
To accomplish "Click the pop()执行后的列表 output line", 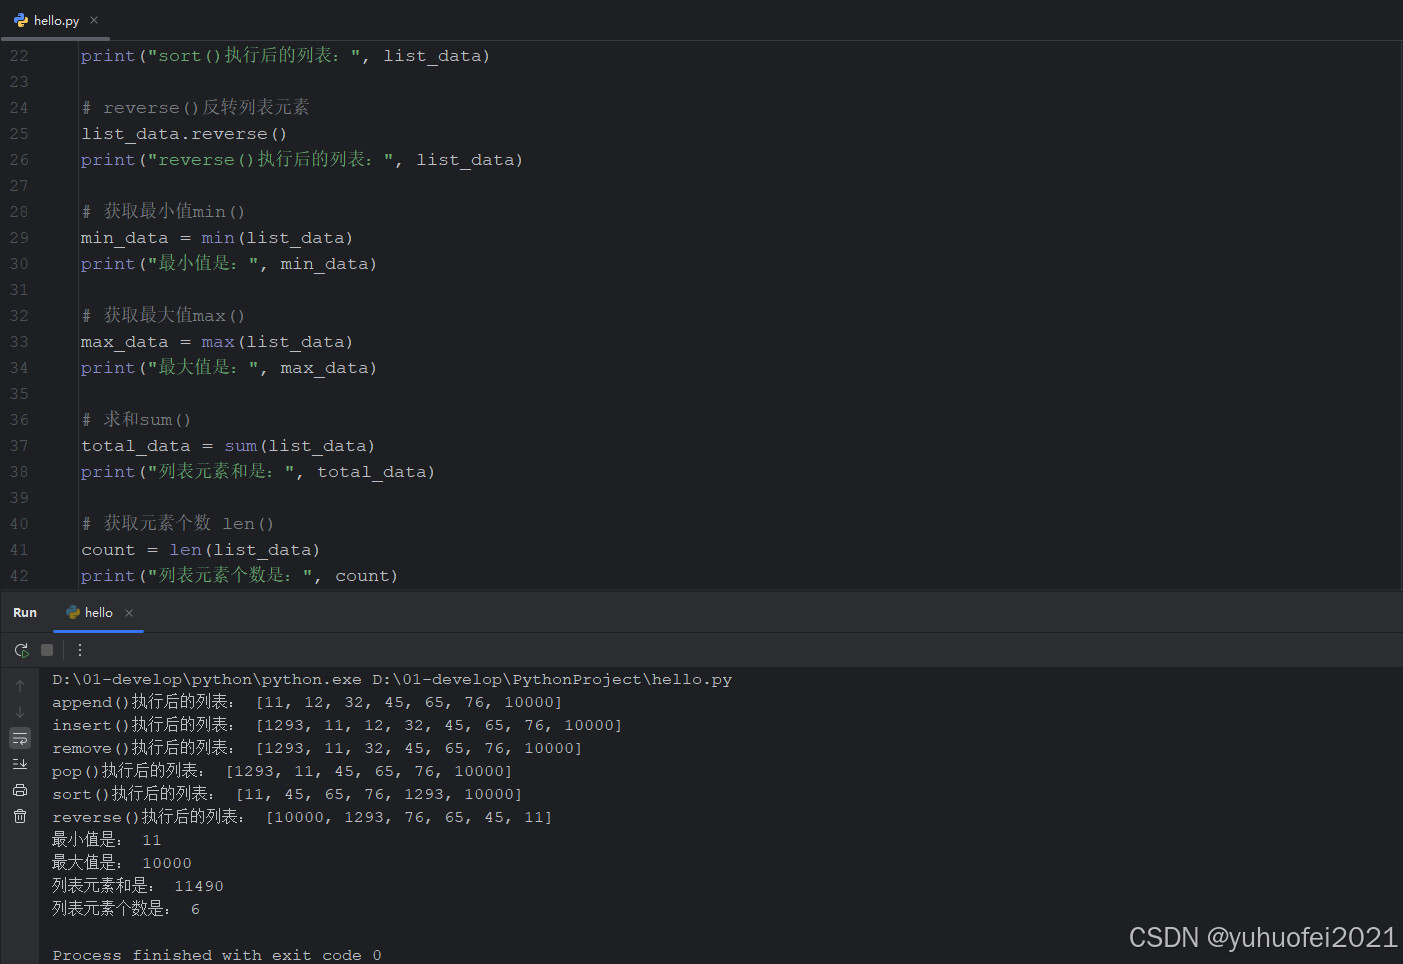I will pos(282,771).
